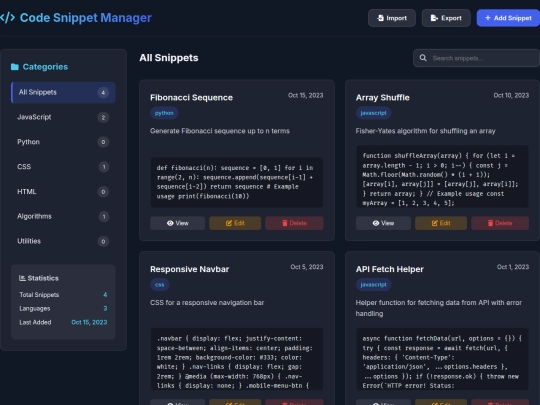The height and width of the screenshot is (405, 540).
Task: Click the pencil icon on Fibonacci Sequence's Edit button
Action: [x=229, y=223]
